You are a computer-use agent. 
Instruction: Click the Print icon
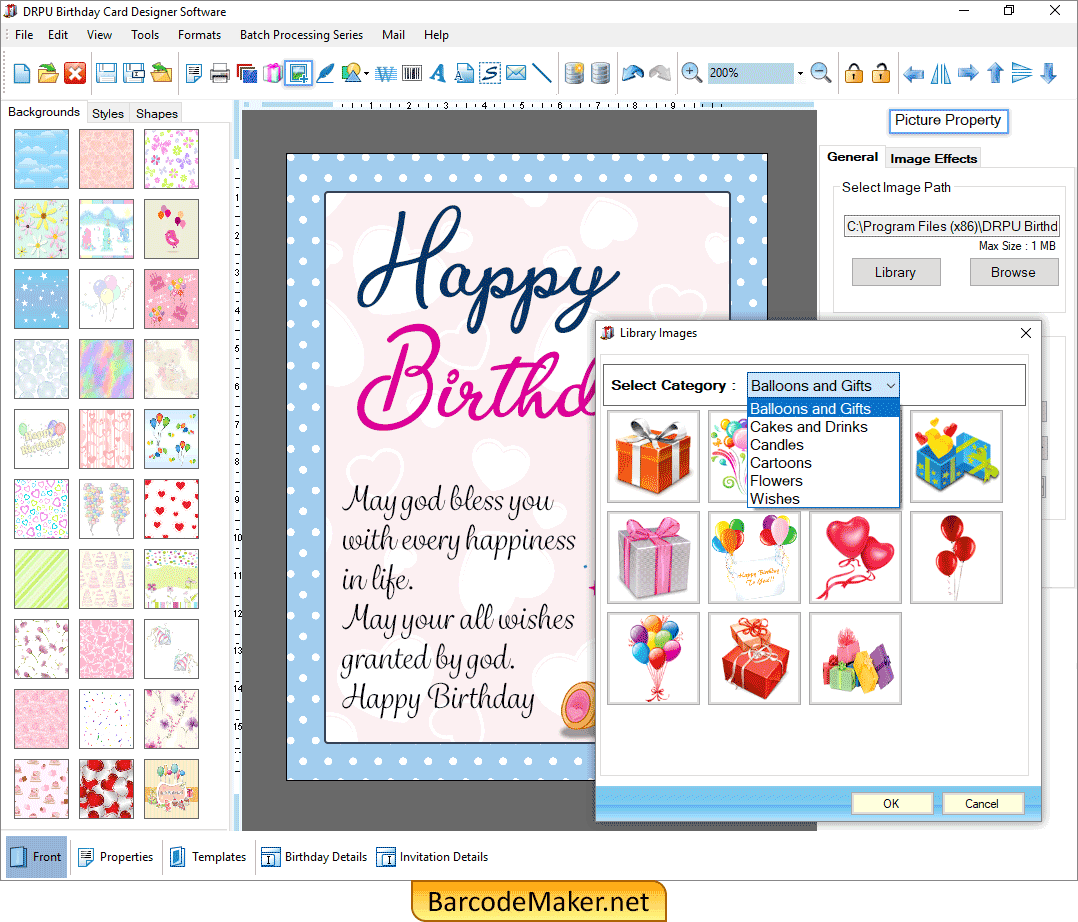(x=220, y=73)
